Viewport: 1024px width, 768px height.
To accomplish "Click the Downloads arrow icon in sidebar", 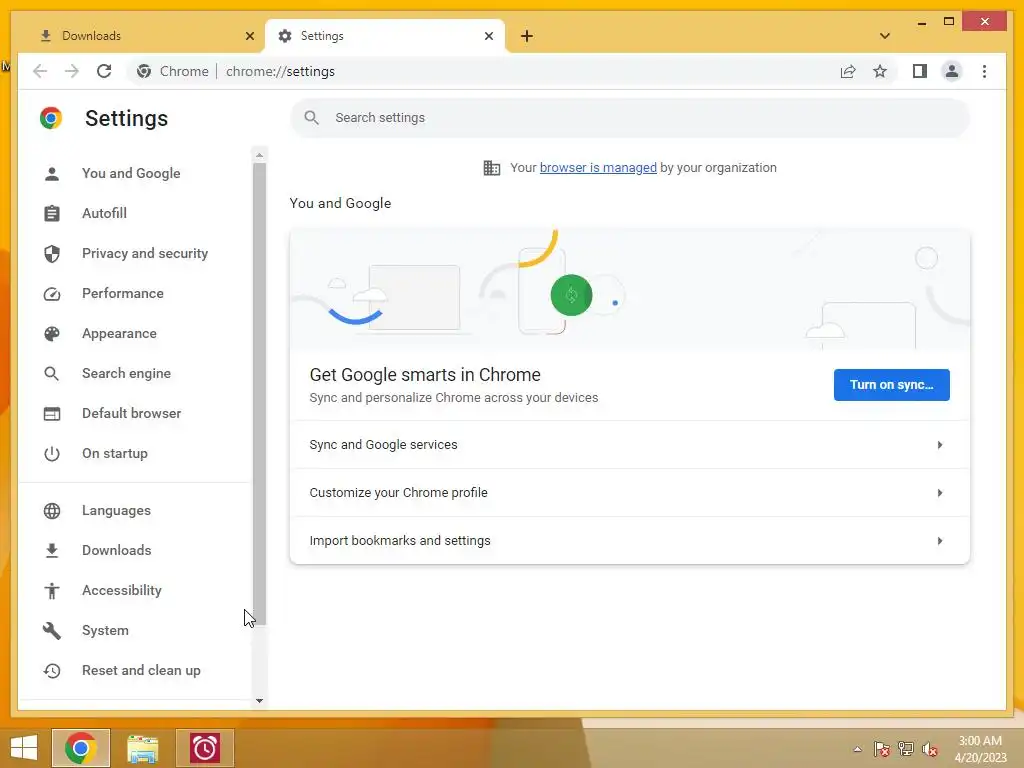I will 52,551.
